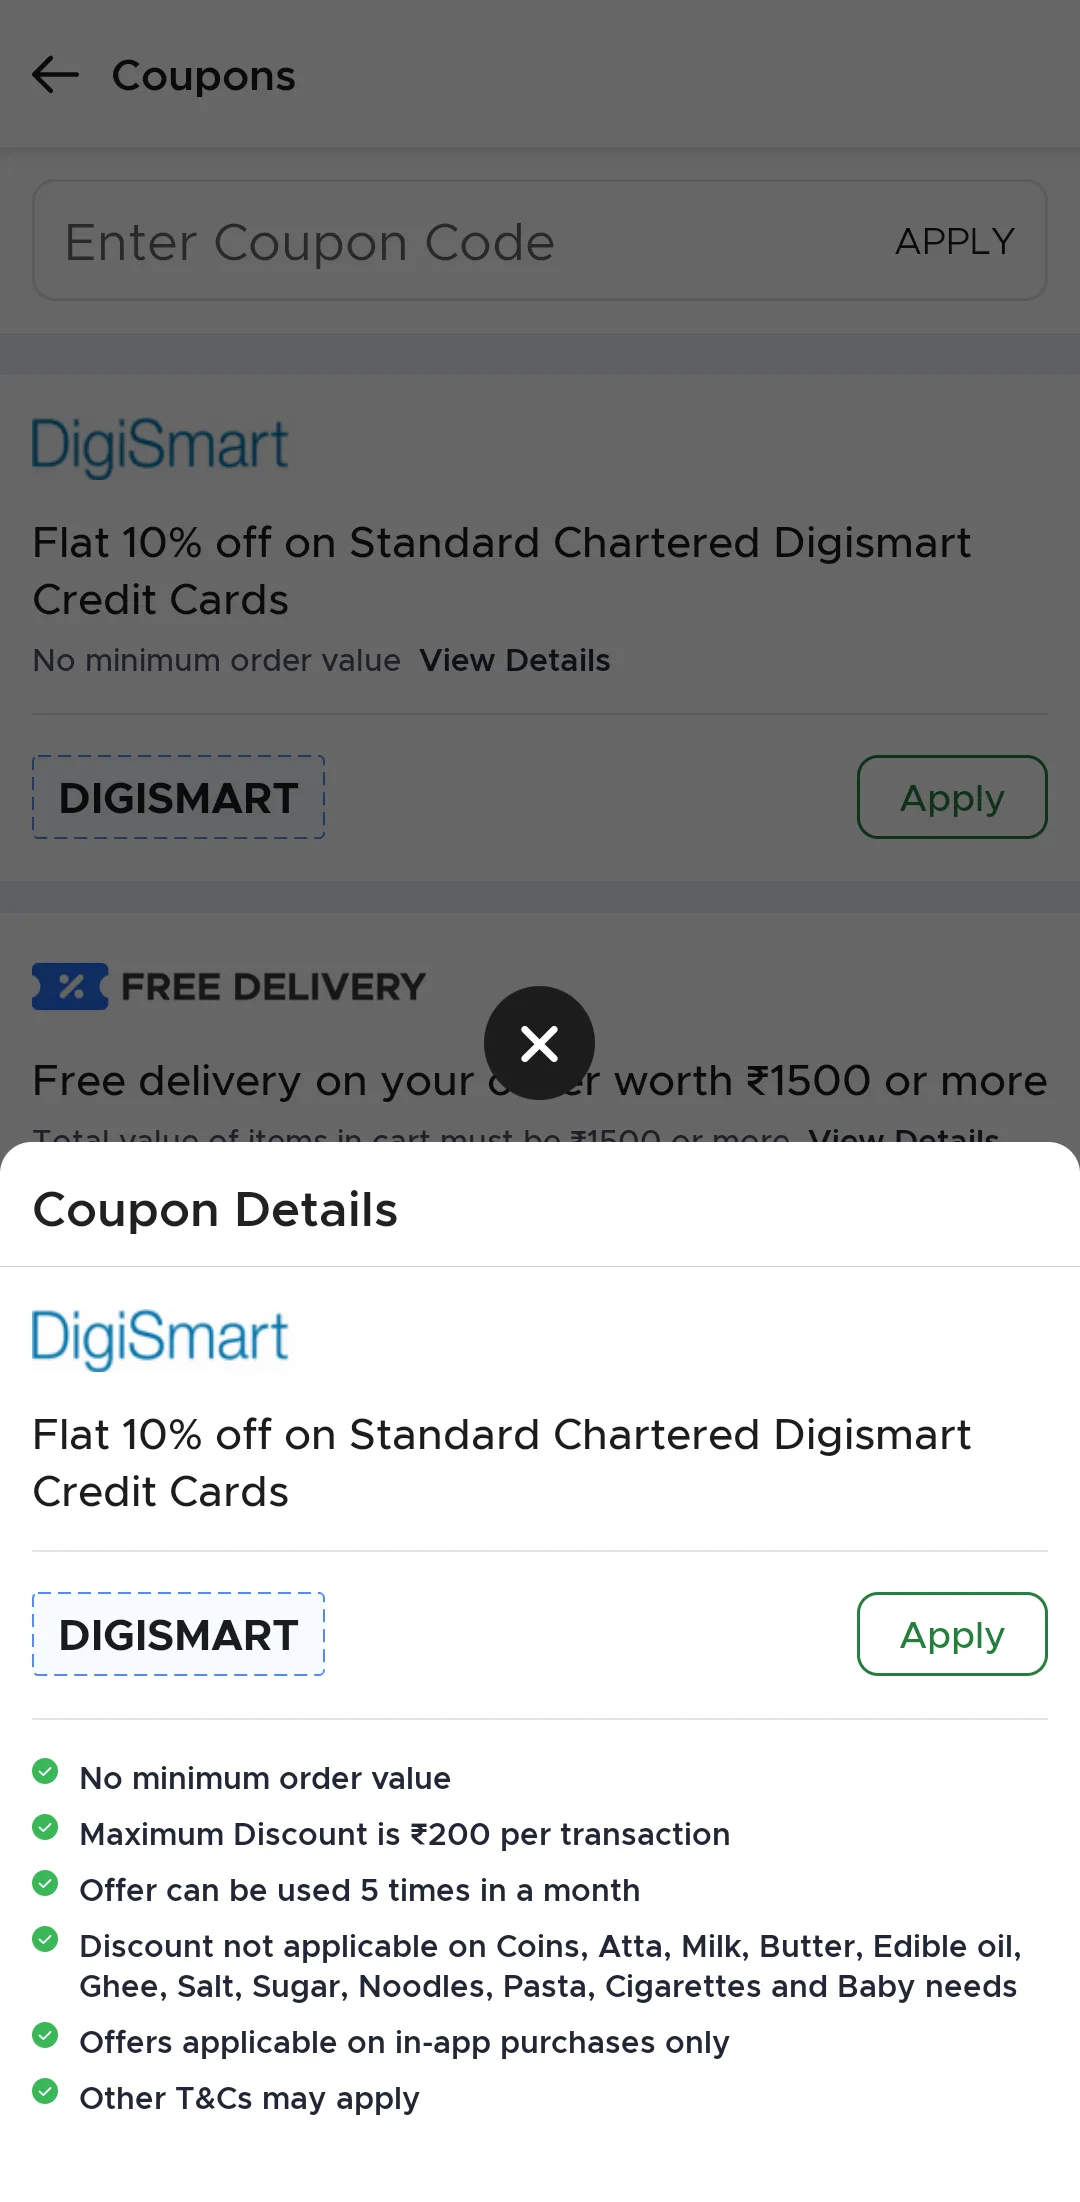The width and height of the screenshot is (1080, 2202).
Task: Tap green check beside Discount not applicable line
Action: [45, 1940]
